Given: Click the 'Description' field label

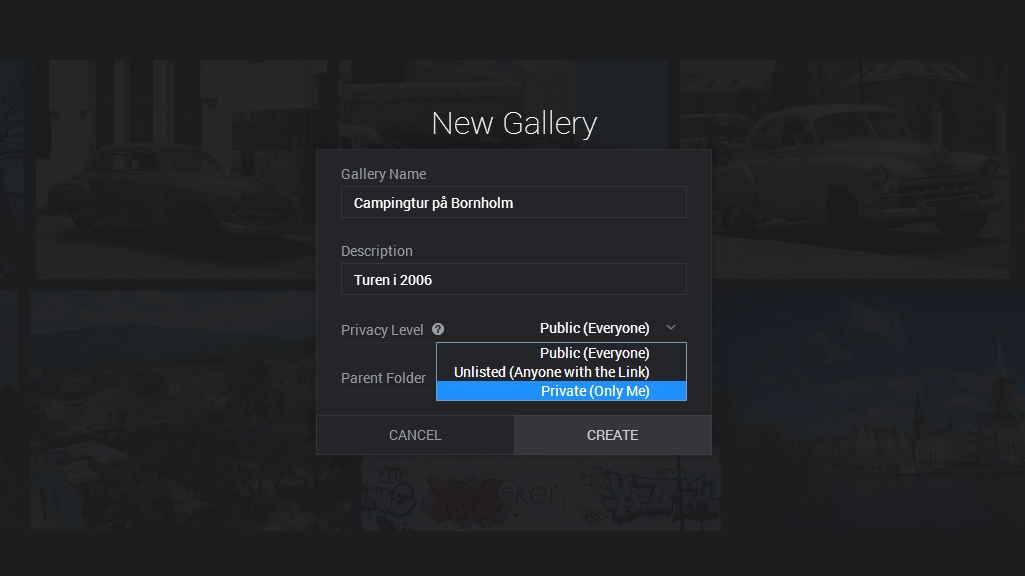Looking at the screenshot, I should [x=377, y=251].
